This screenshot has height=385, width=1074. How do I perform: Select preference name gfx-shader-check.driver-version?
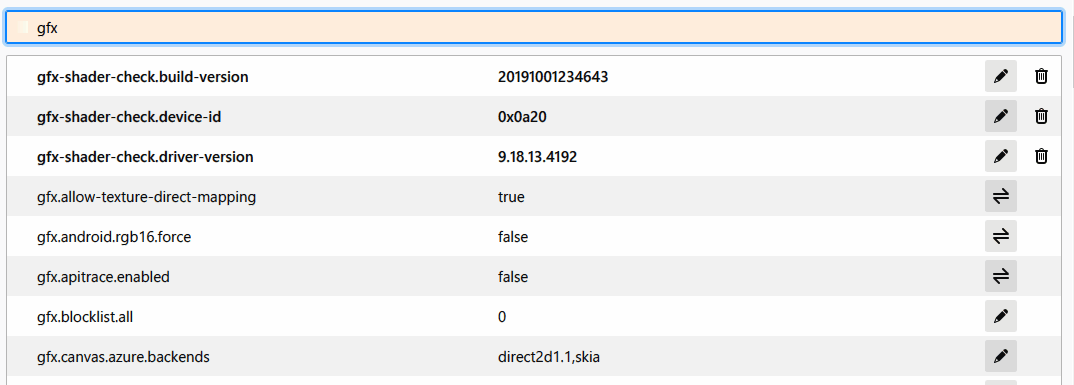click(145, 157)
